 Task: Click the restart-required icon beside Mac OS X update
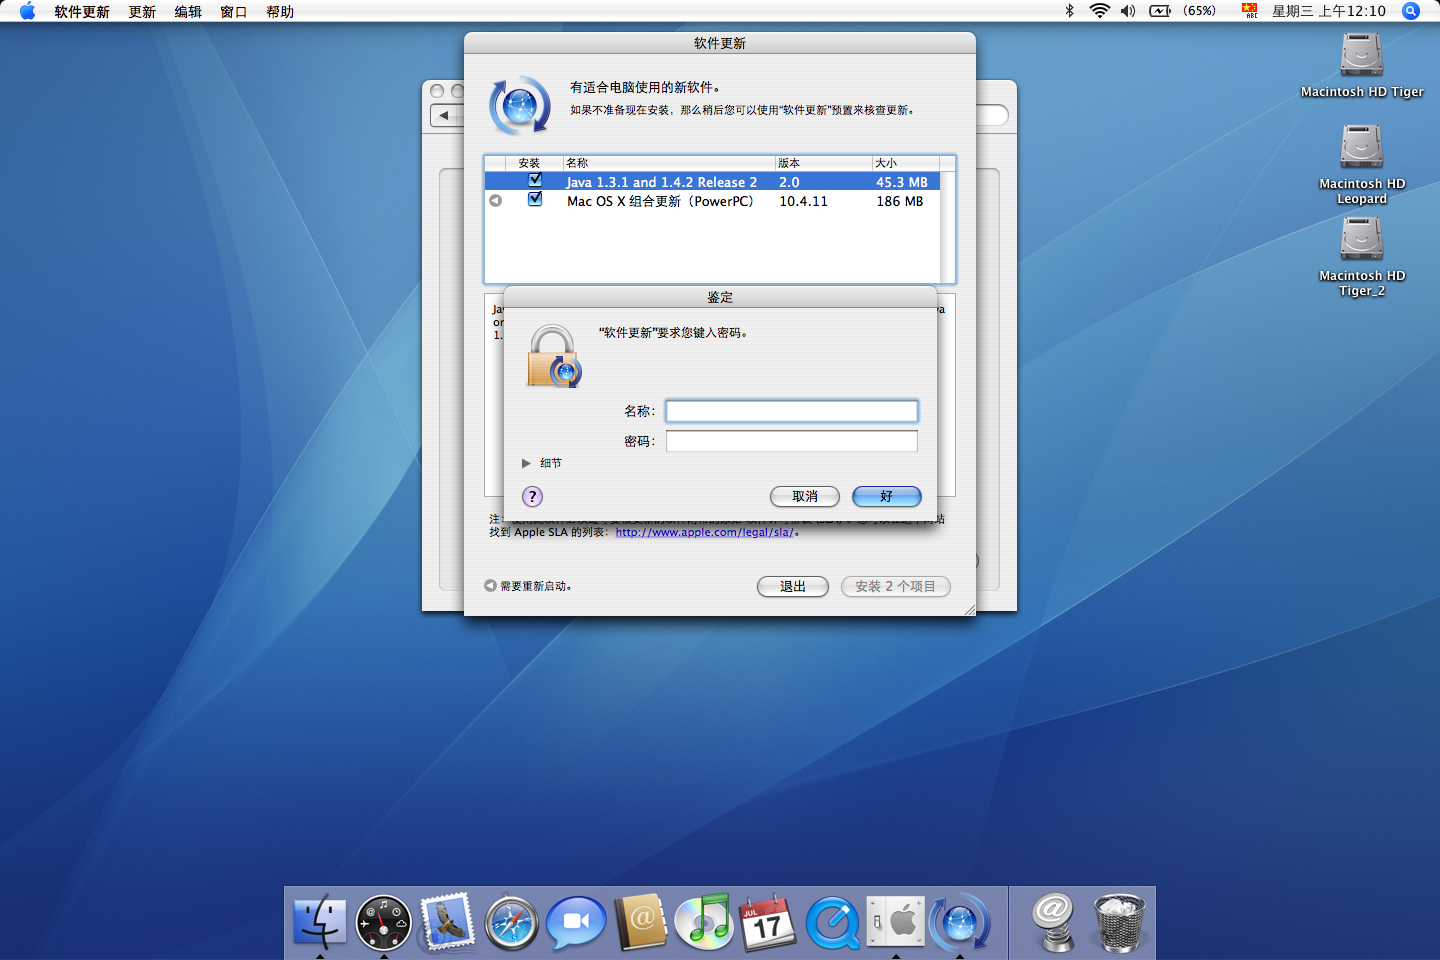[495, 201]
